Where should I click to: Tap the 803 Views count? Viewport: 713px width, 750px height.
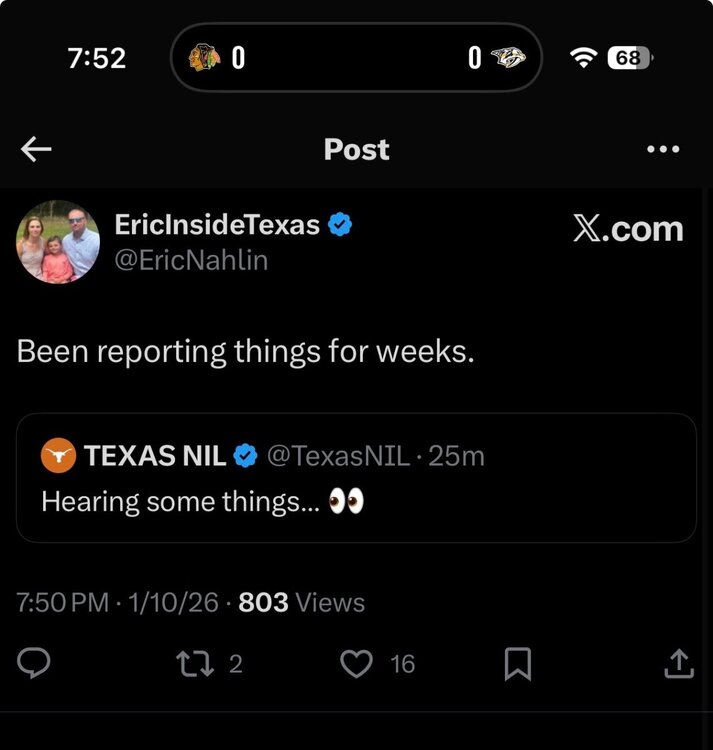point(302,603)
